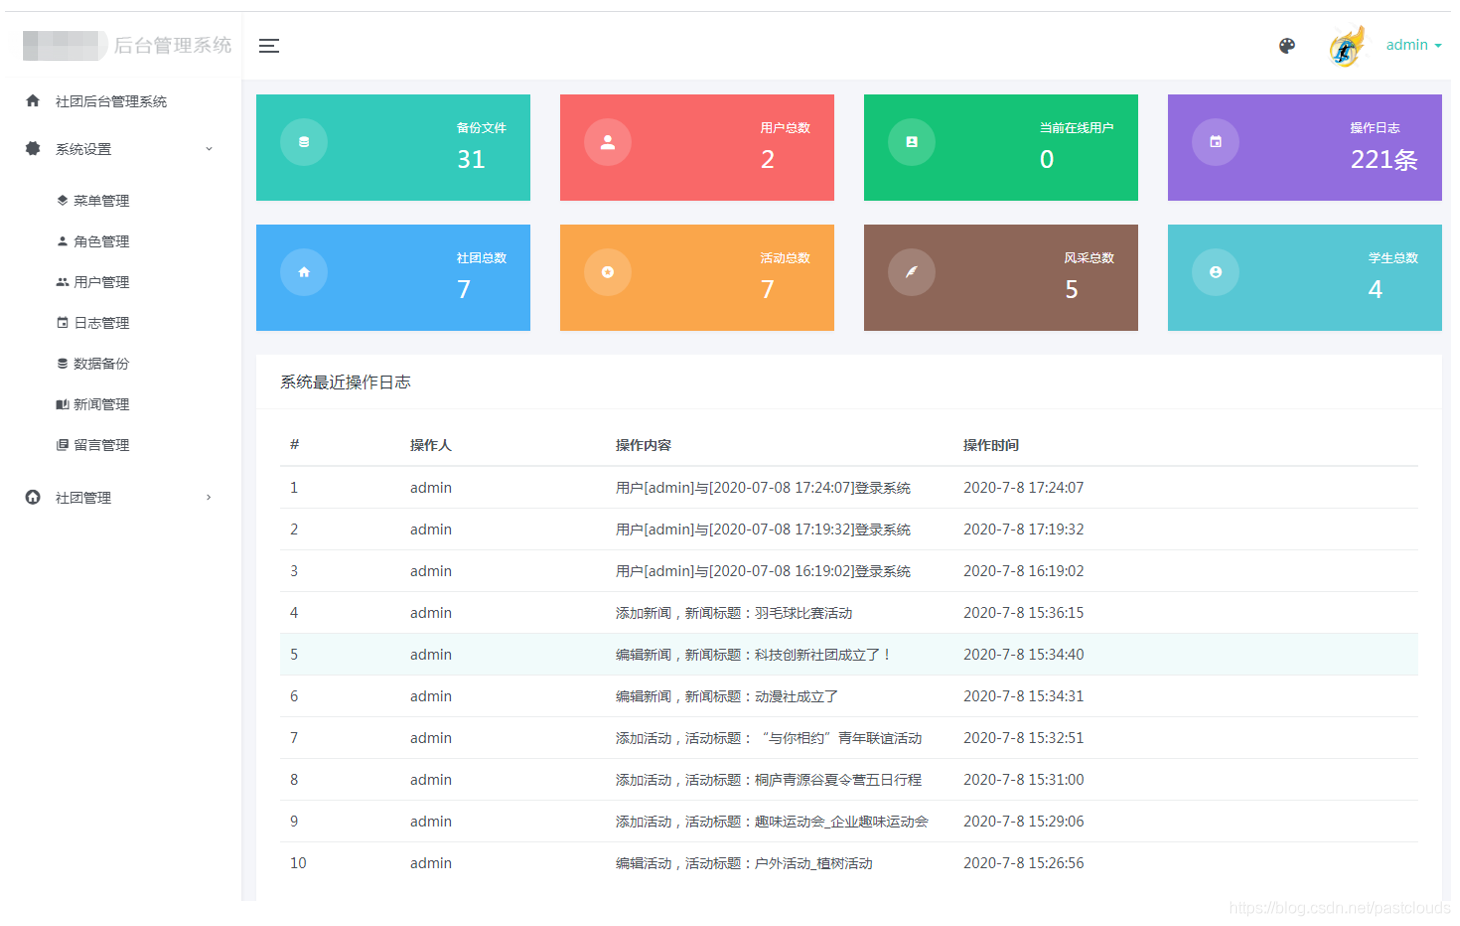Viewport: 1460px width, 926px height.
Task: Open 菜单管理 in the sidebar
Action: (x=101, y=201)
